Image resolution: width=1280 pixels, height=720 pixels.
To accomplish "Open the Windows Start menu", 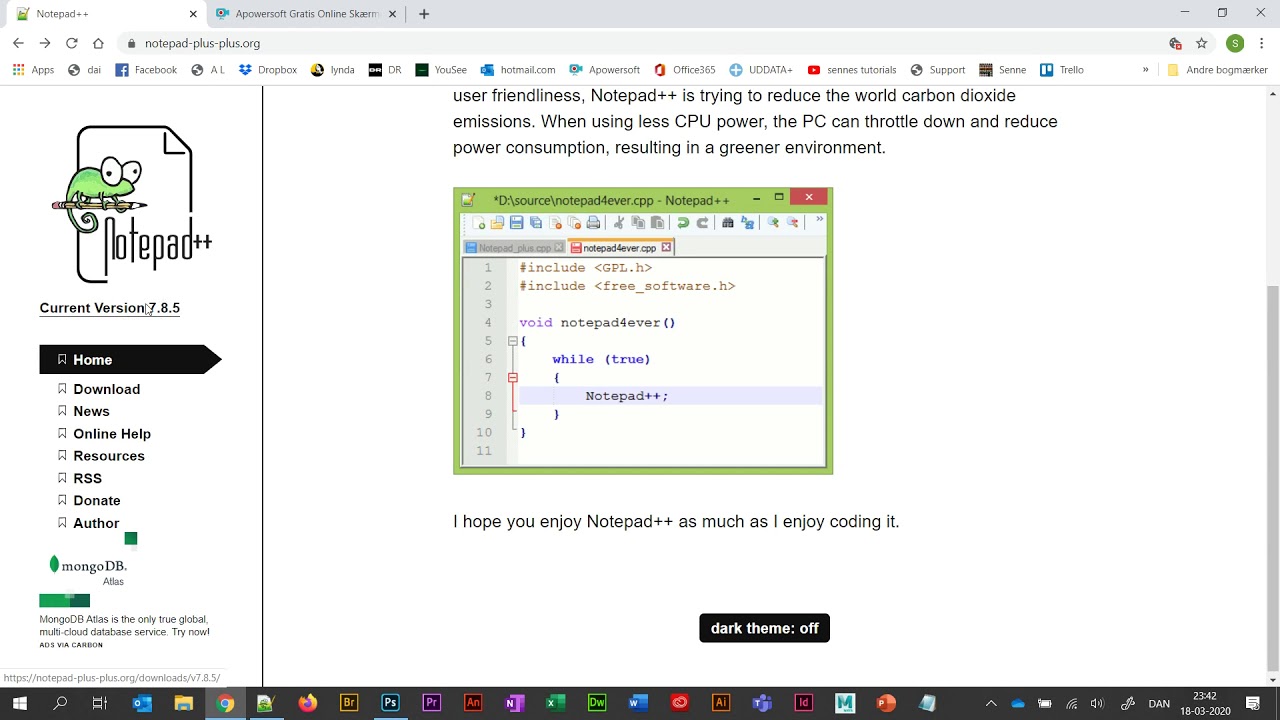I will pos(19,703).
